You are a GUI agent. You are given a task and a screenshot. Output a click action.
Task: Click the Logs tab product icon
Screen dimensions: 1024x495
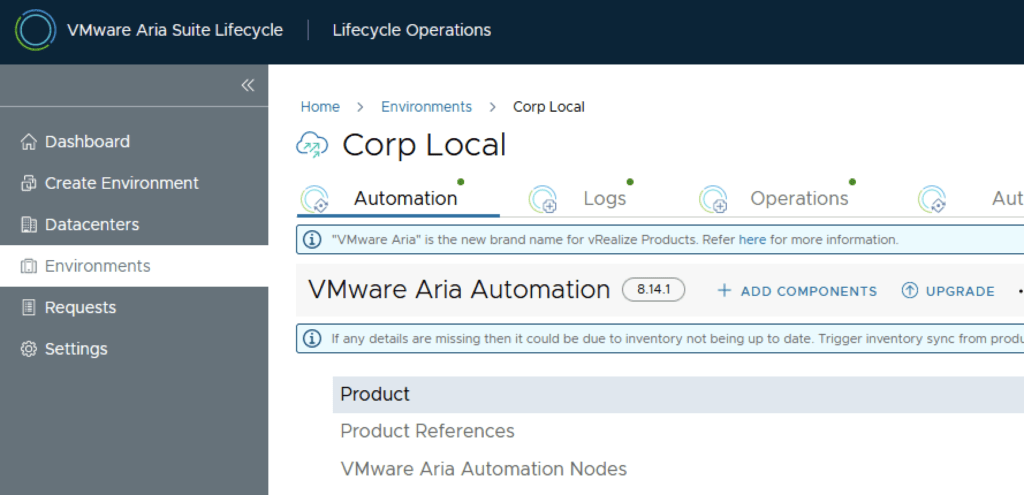pos(542,199)
